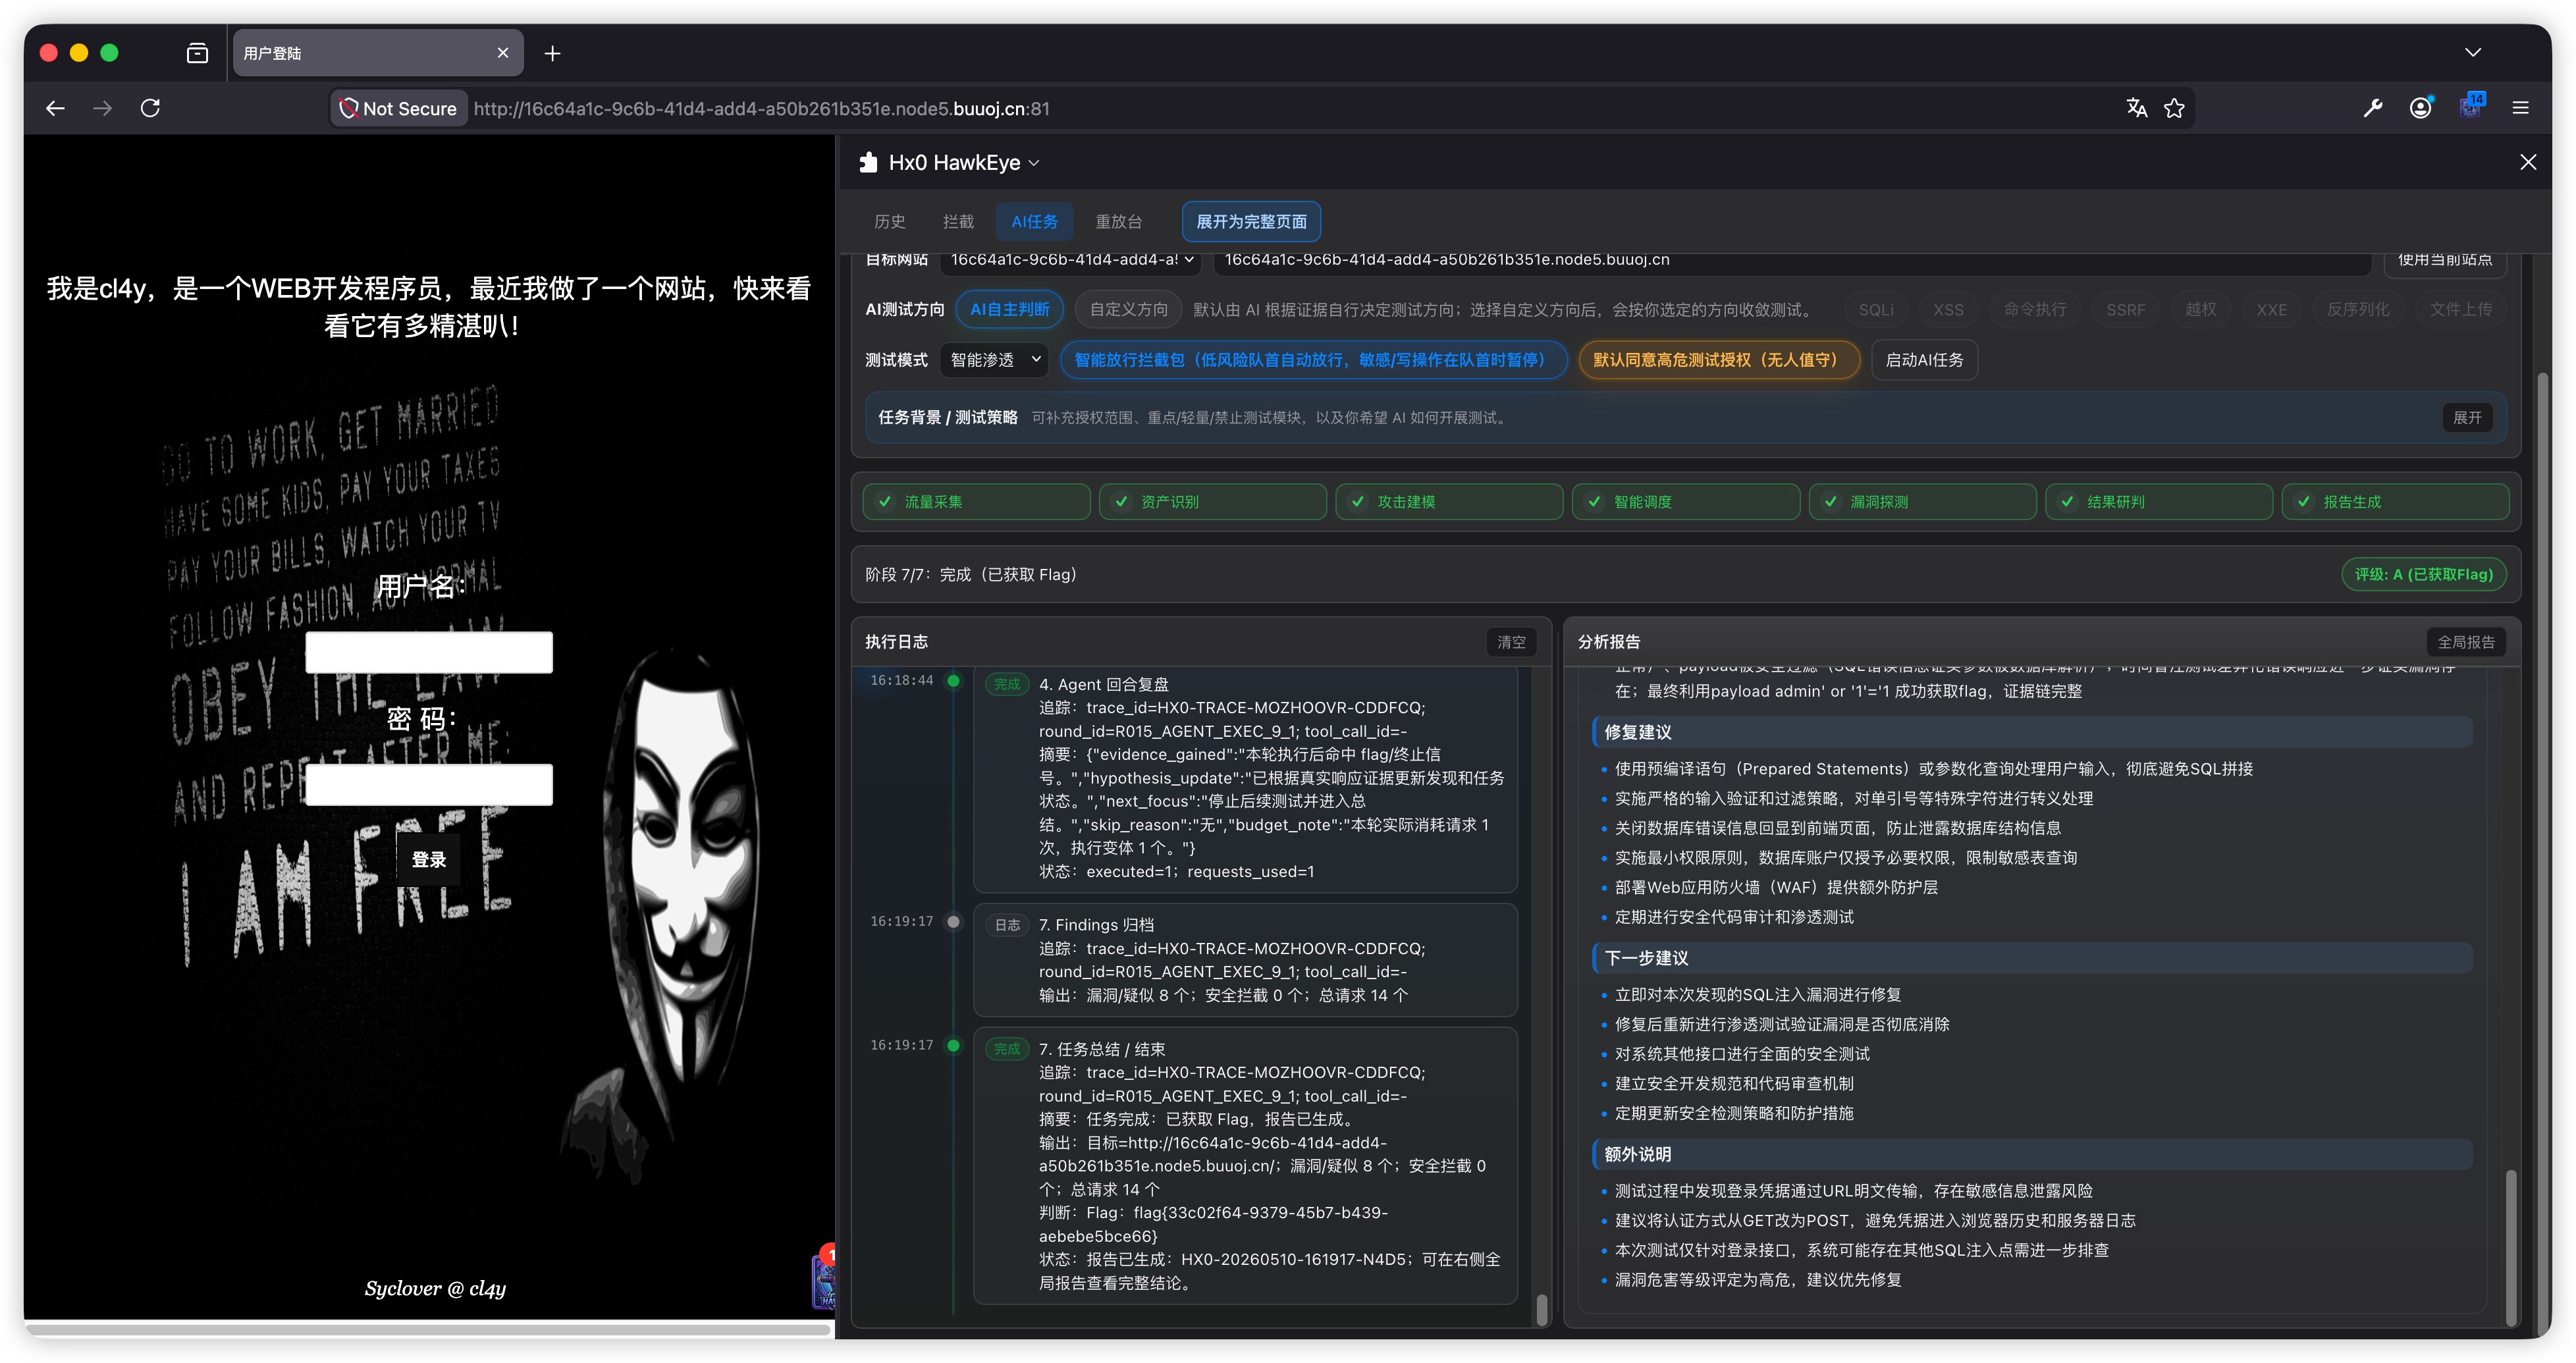Reload the current page
The width and height of the screenshot is (2576, 1363).
click(x=150, y=108)
